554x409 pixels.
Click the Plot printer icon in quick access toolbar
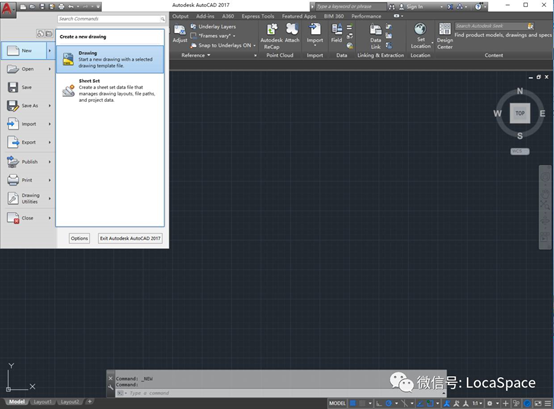(61, 7)
